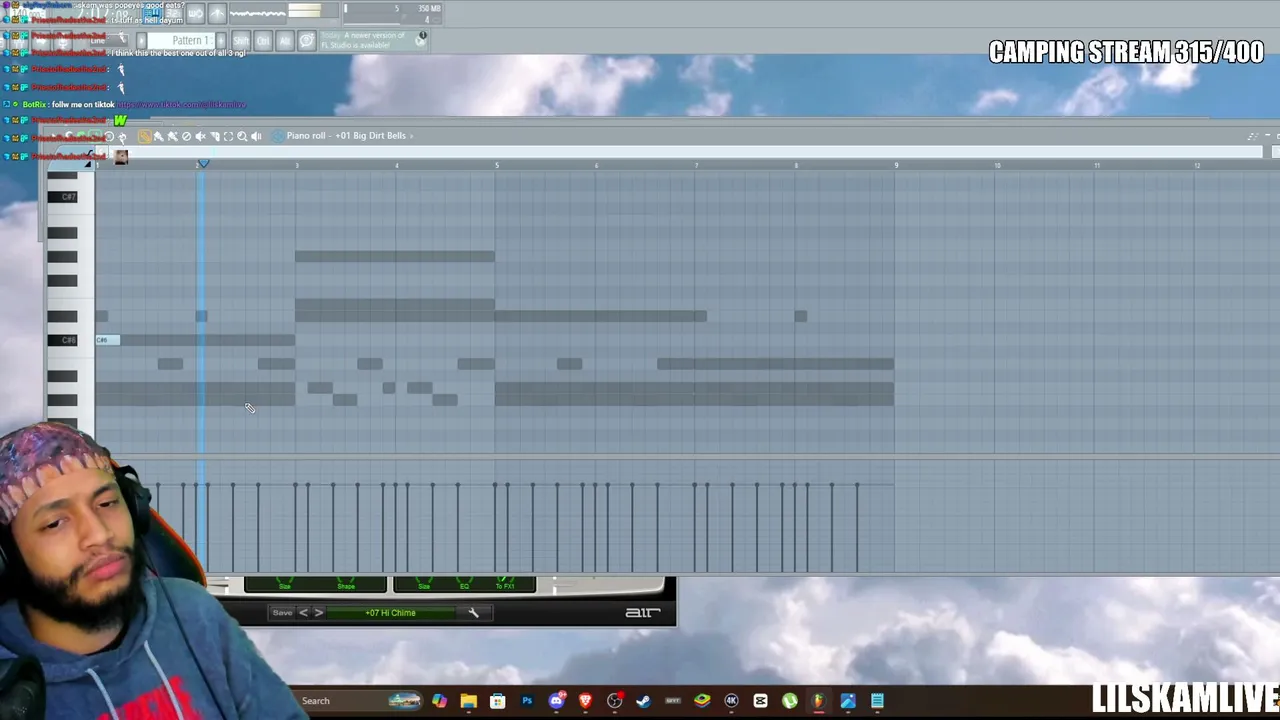The height and width of the screenshot is (720, 1280).
Task: Jump to bar 5 on the timeline ruler
Action: [496, 165]
